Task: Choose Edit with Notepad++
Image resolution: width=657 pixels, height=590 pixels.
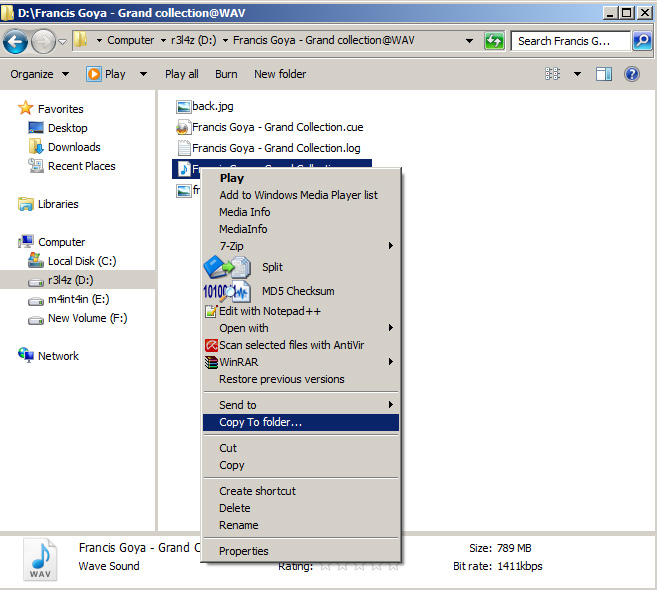Action: tap(301, 311)
